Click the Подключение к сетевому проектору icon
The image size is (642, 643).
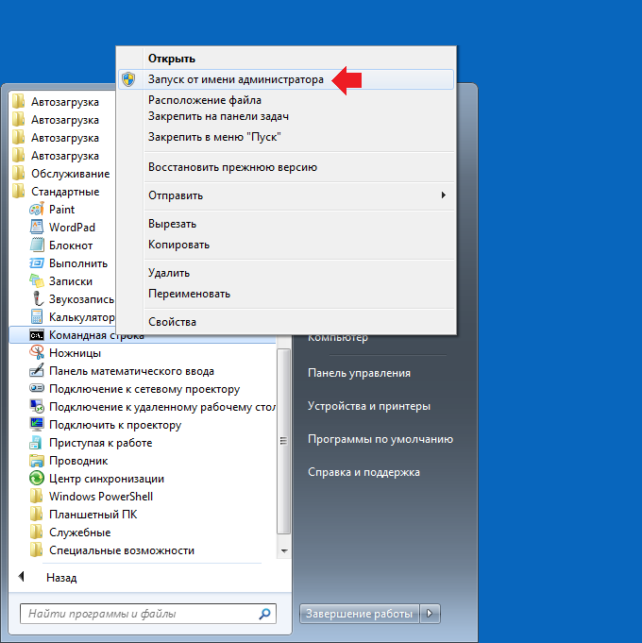pos(36,388)
